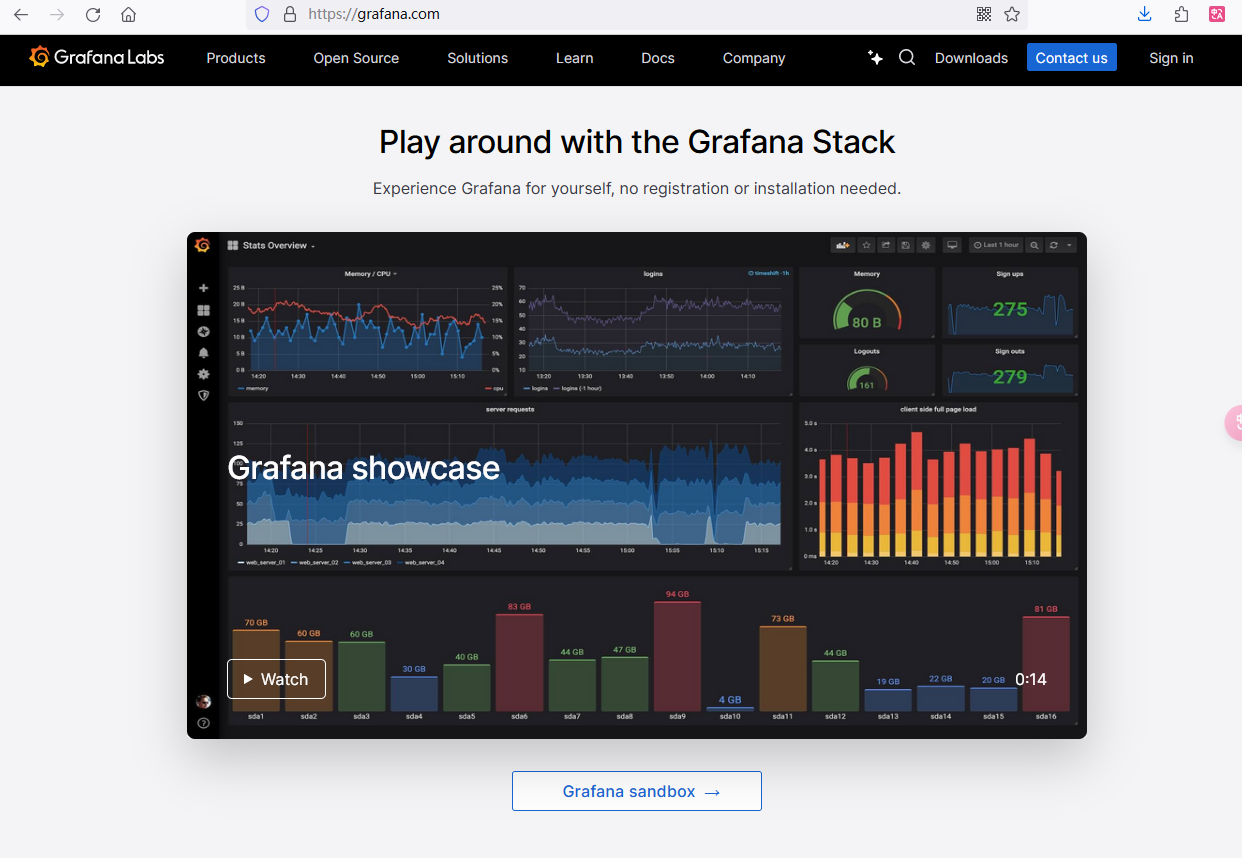Play the Grafana showcase video via Watch
The height and width of the screenshot is (858, 1242).
click(x=276, y=679)
